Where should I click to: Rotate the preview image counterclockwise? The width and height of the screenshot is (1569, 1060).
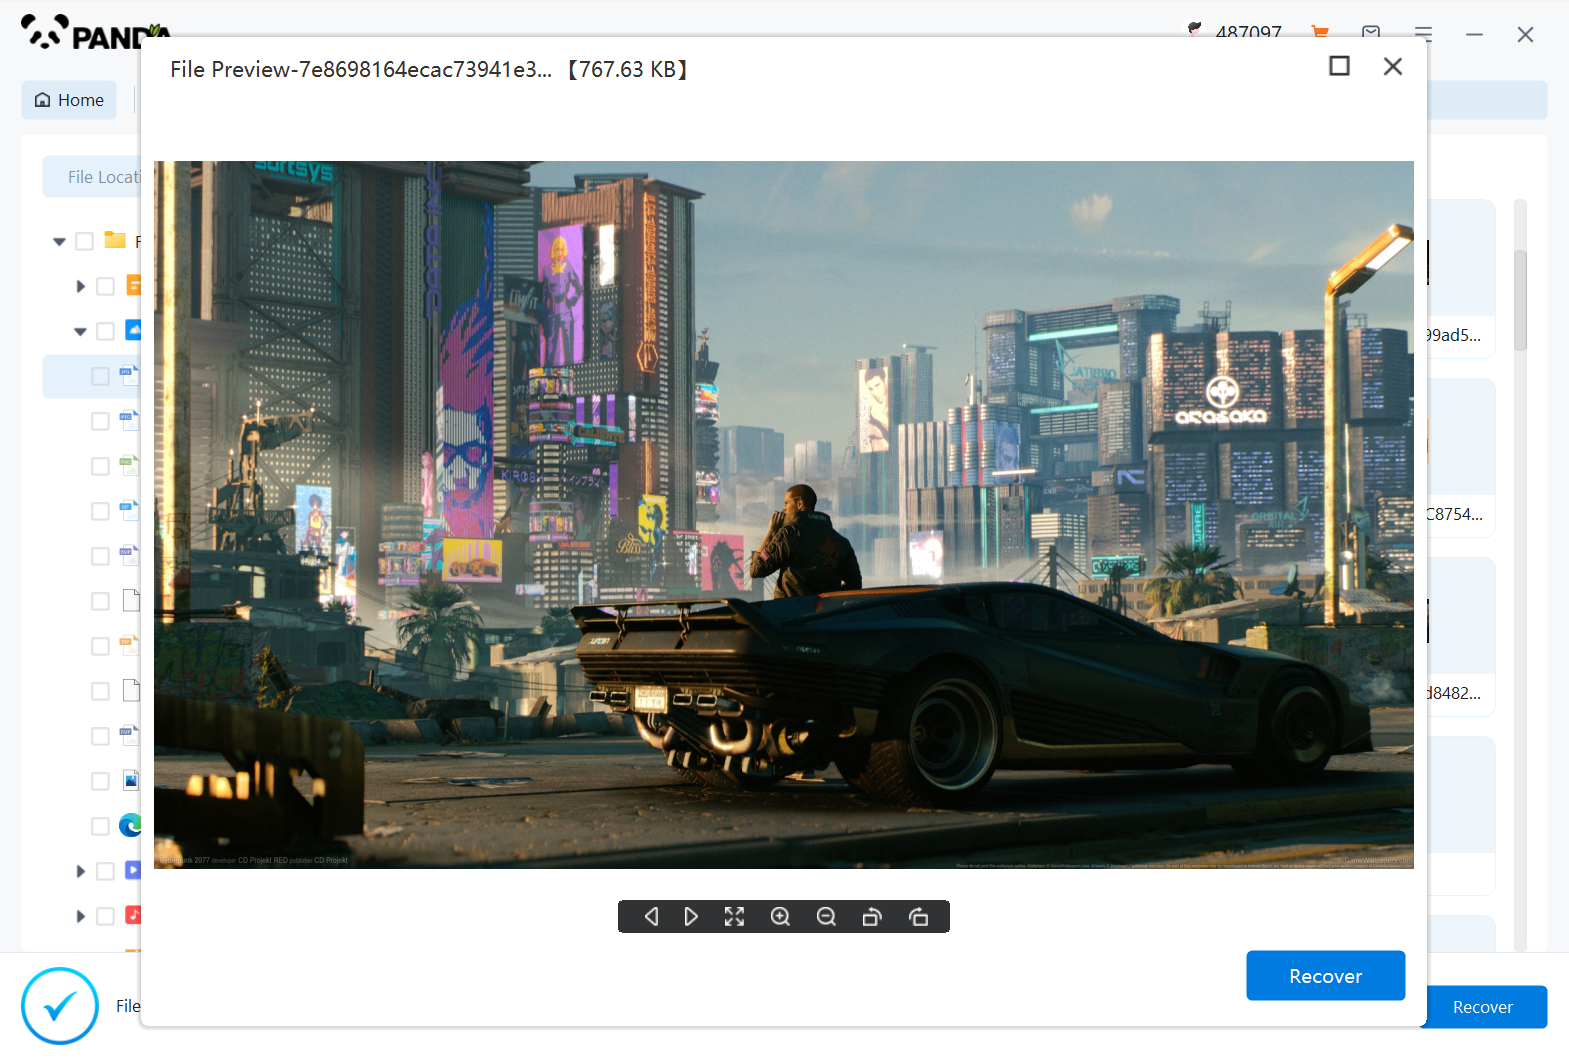872,916
